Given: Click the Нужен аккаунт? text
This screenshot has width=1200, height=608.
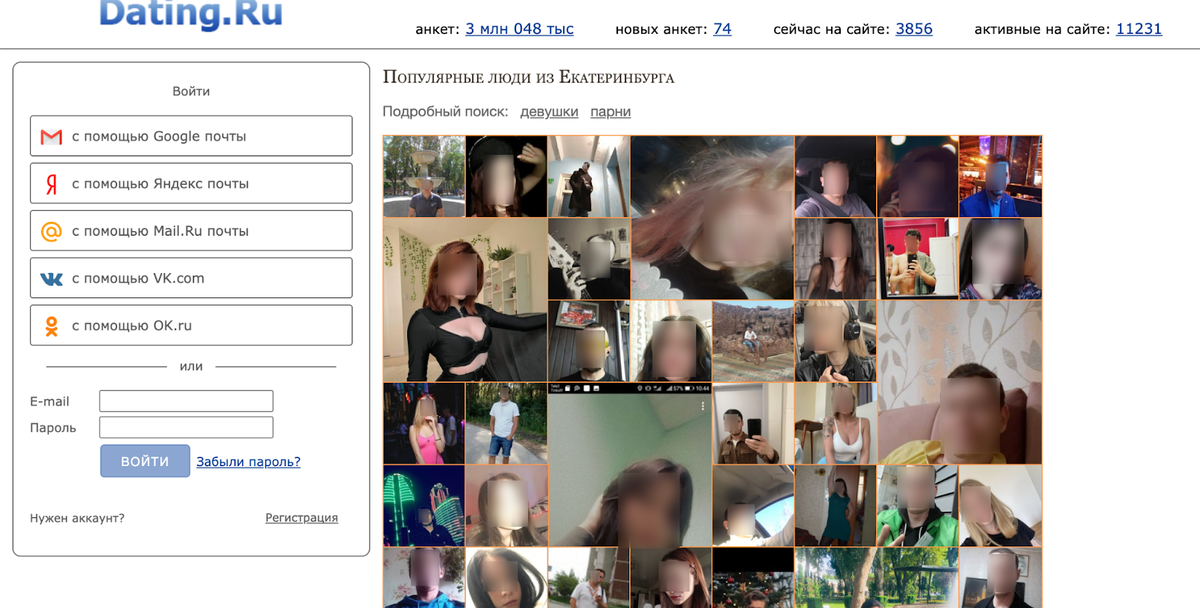Looking at the screenshot, I should (x=77, y=518).
